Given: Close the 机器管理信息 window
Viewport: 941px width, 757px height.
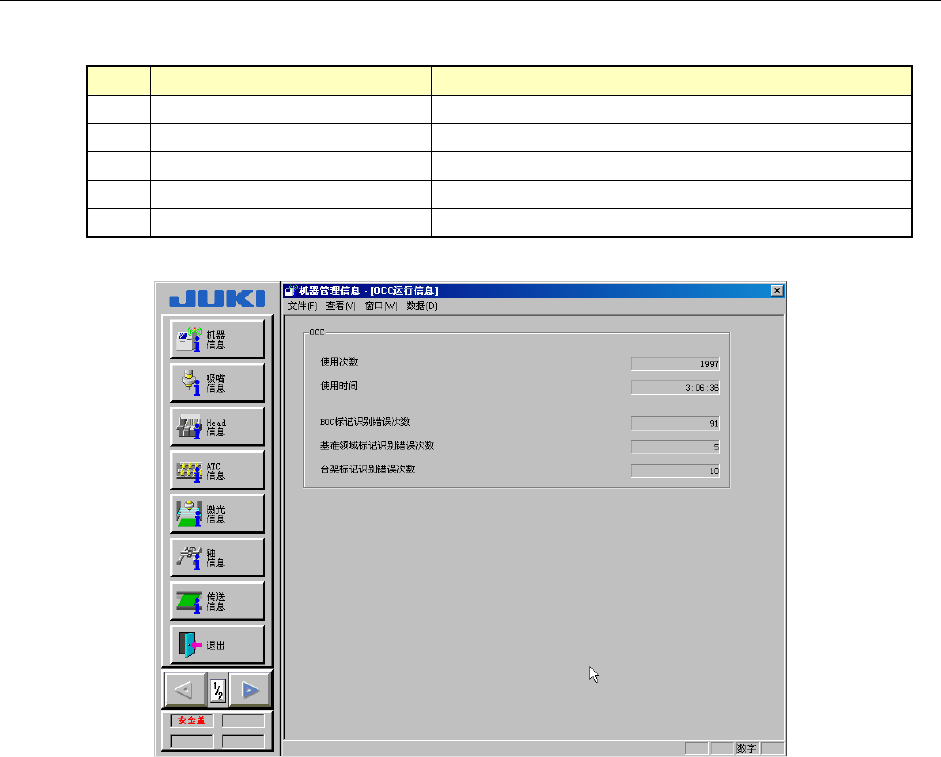Looking at the screenshot, I should (777, 291).
